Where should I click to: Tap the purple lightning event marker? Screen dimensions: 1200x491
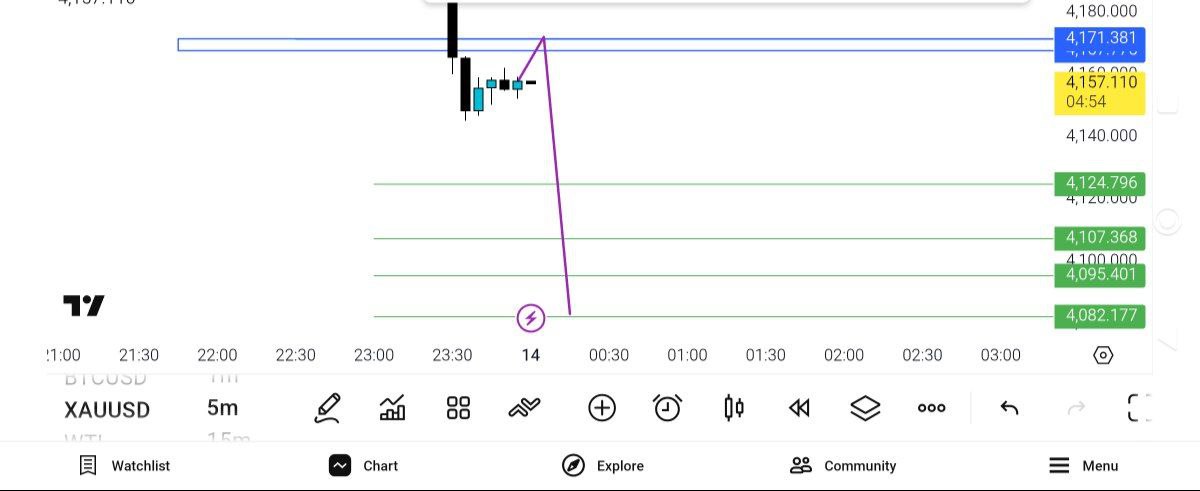pyautogui.click(x=531, y=319)
